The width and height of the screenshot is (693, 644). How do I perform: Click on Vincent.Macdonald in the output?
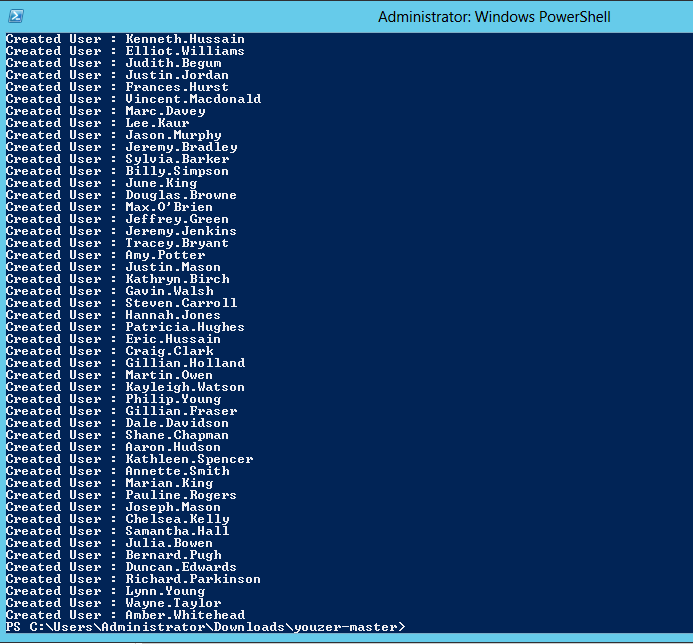click(192, 99)
